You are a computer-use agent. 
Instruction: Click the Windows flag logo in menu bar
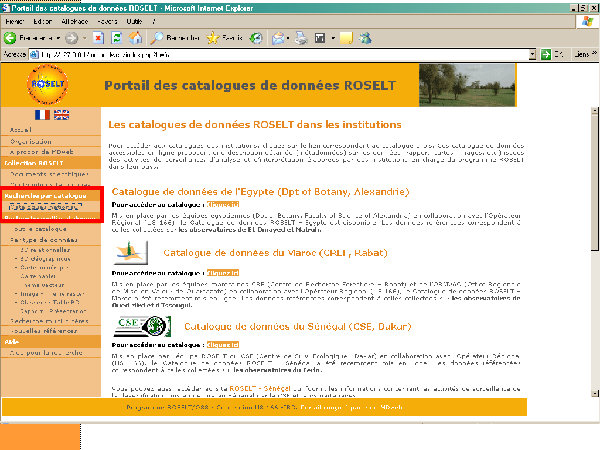click(587, 21)
